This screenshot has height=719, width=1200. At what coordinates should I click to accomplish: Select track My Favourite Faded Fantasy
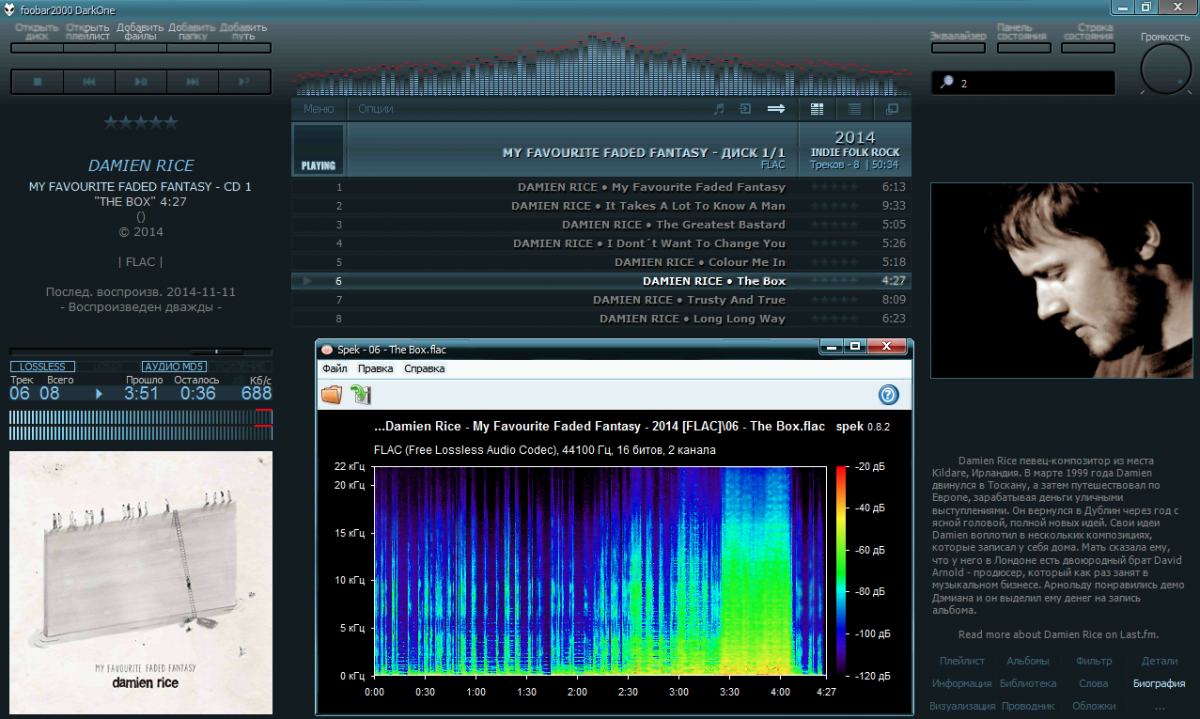click(601, 187)
